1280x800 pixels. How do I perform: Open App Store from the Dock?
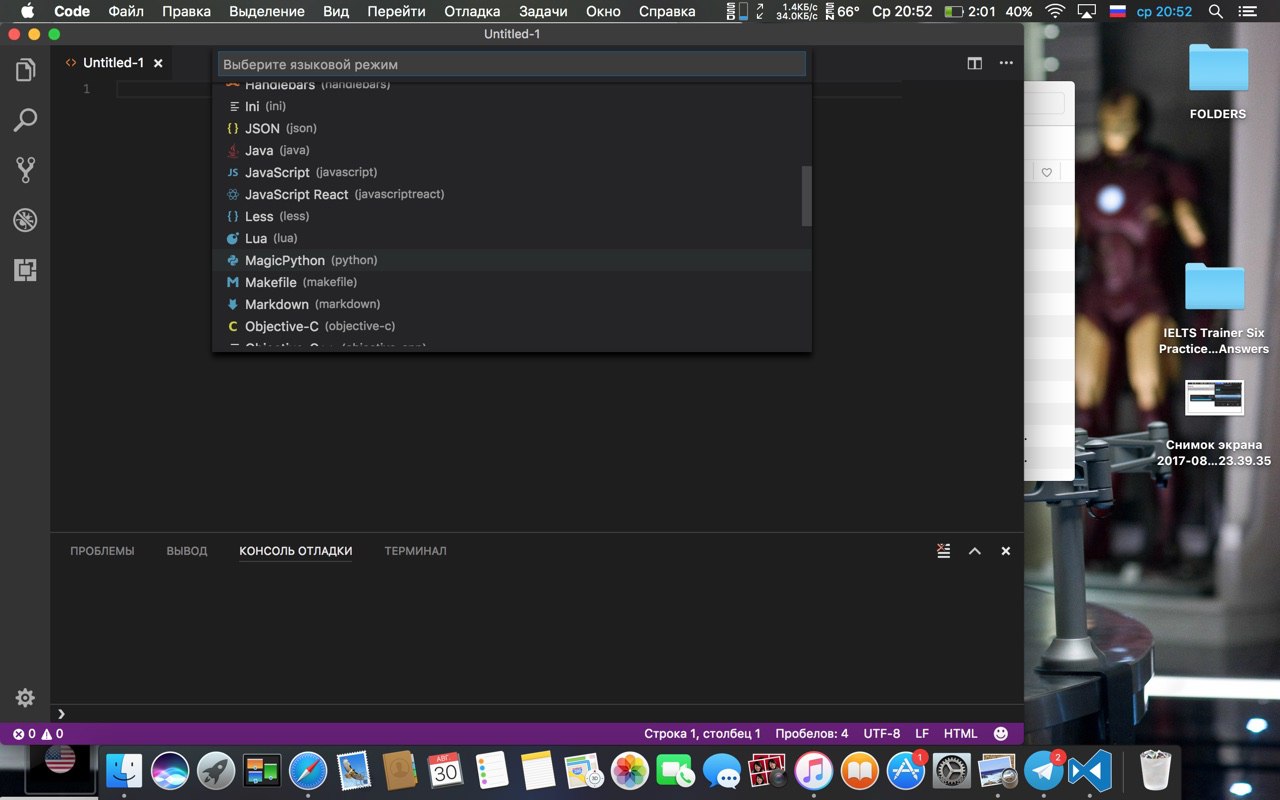[x=906, y=770]
